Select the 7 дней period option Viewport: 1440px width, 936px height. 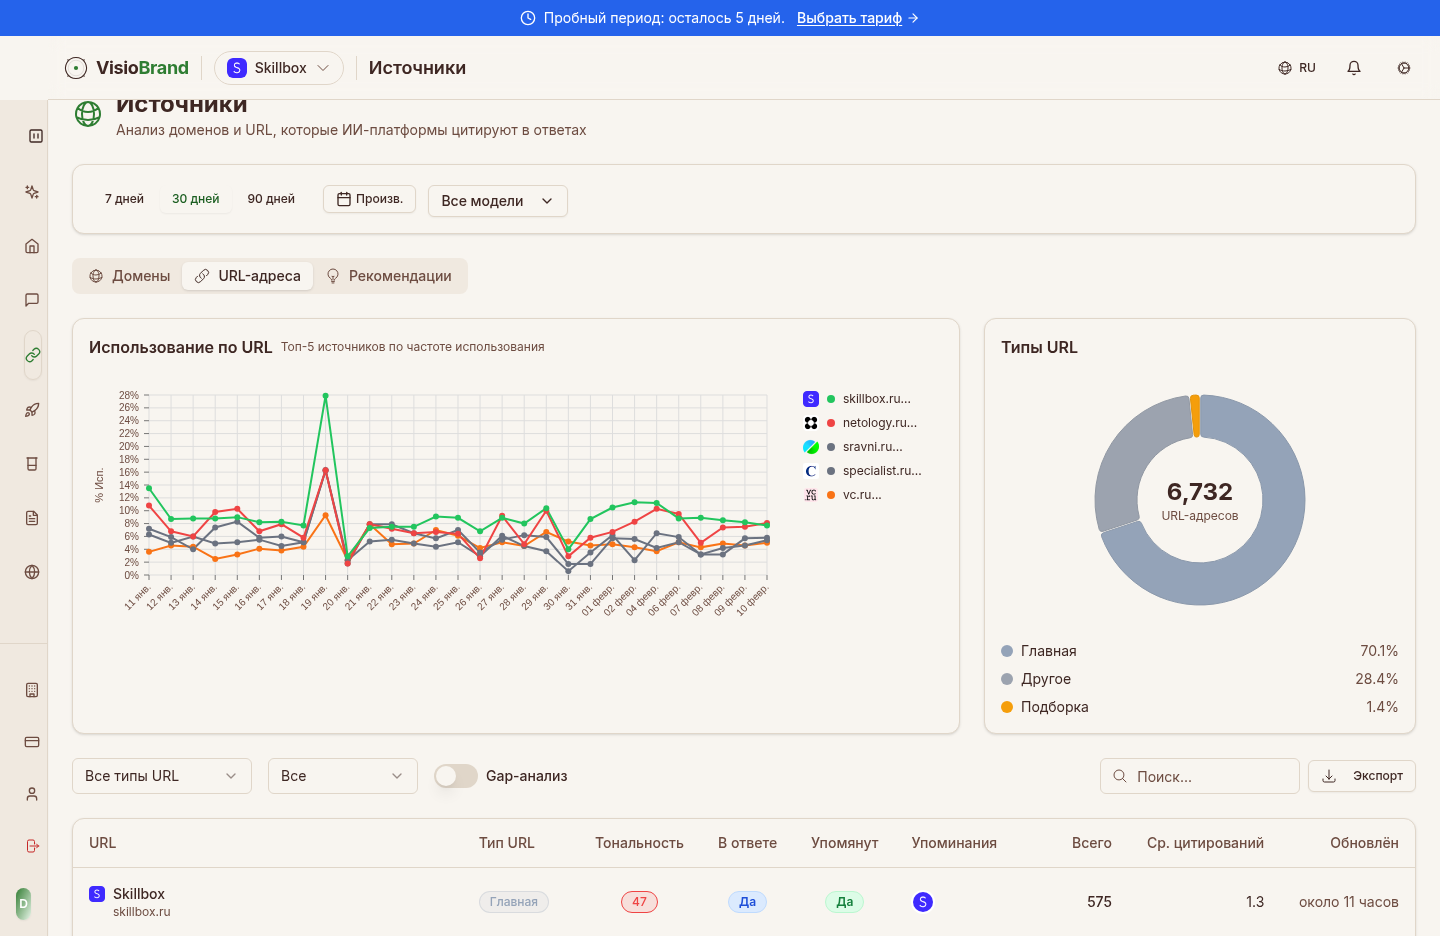123,198
